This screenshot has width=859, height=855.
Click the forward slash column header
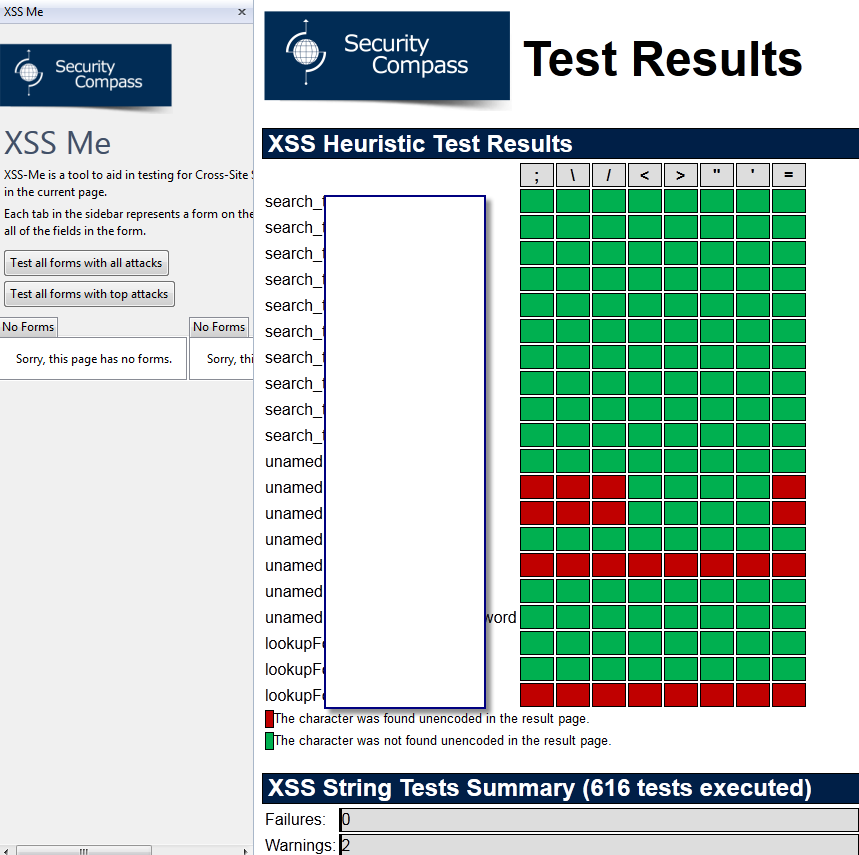[x=609, y=175]
